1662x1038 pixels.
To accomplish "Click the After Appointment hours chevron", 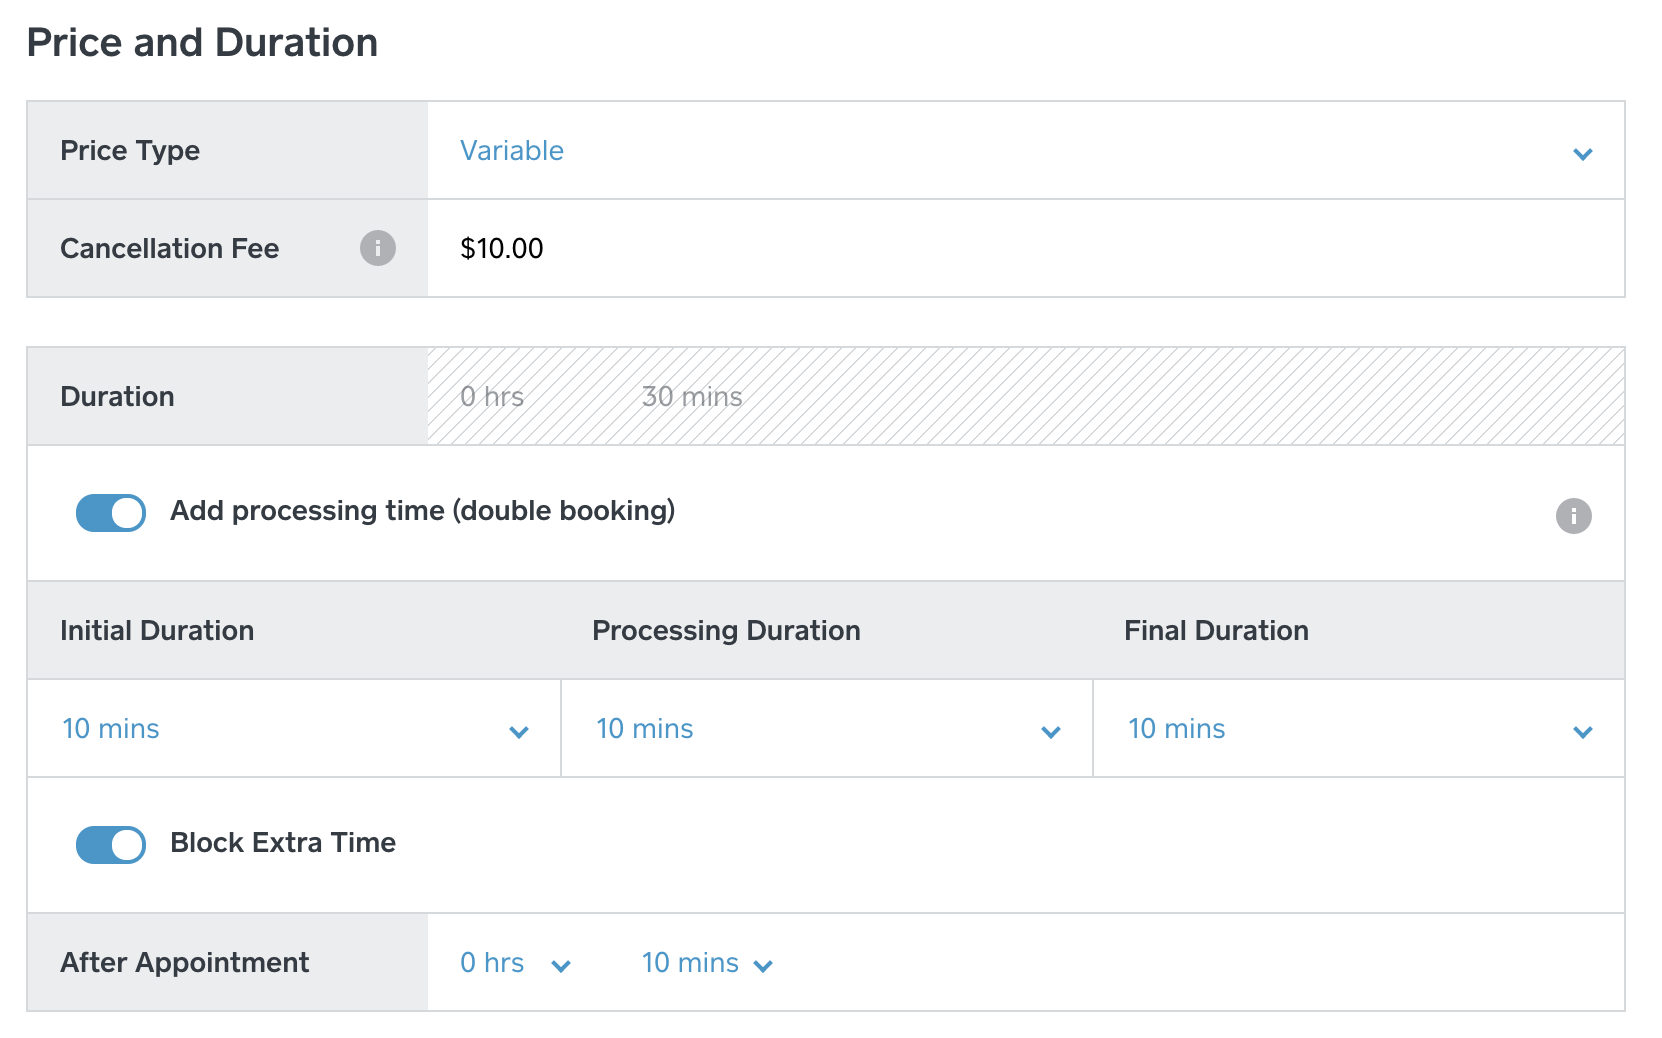I will click(561, 966).
